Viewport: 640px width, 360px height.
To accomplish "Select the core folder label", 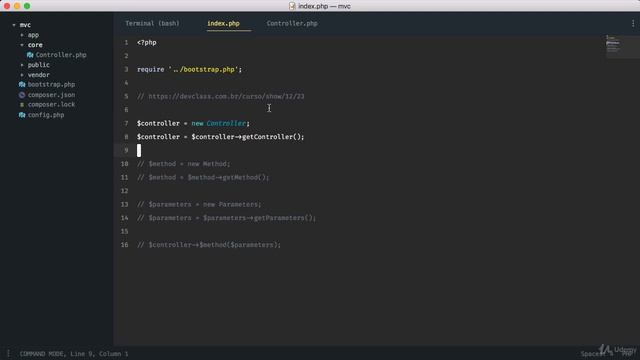I will 35,45.
